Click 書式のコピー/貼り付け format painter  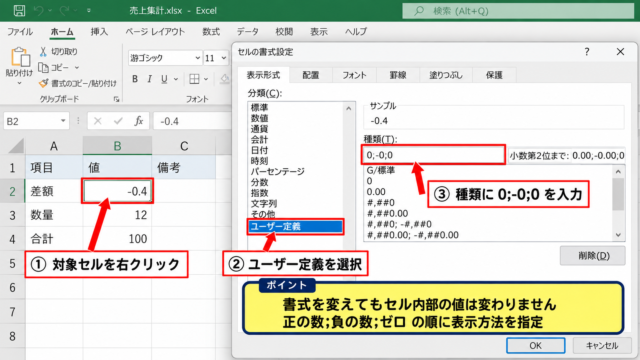(78, 83)
